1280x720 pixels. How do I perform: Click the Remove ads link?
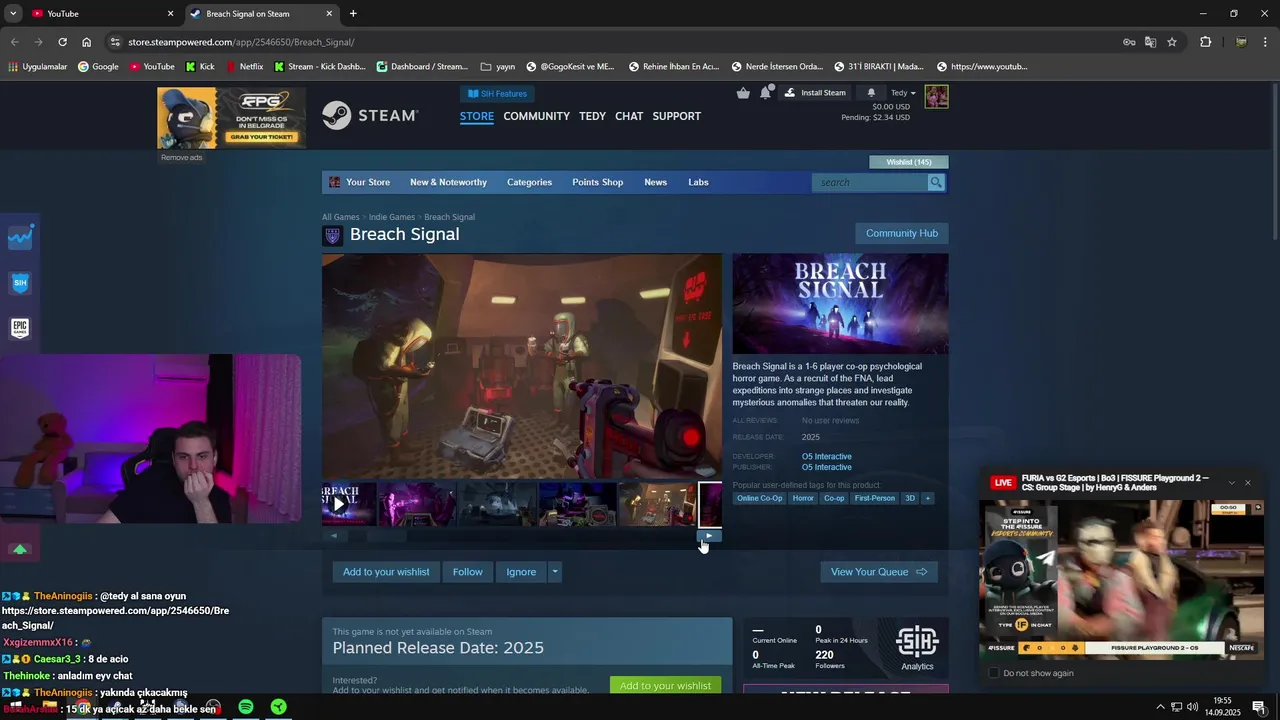pyautogui.click(x=182, y=157)
